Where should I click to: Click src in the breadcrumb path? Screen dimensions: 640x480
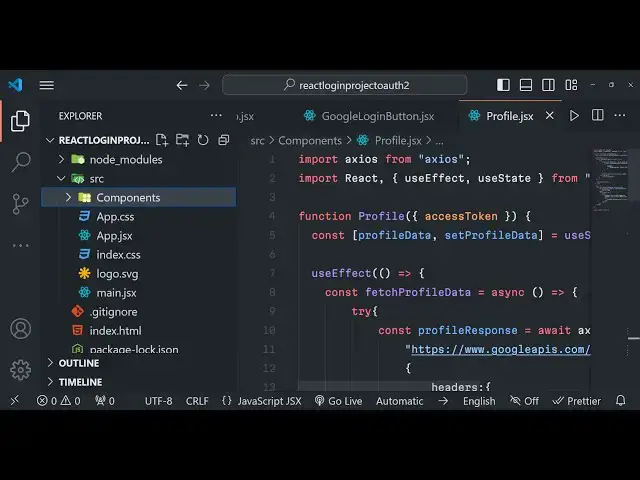257,141
